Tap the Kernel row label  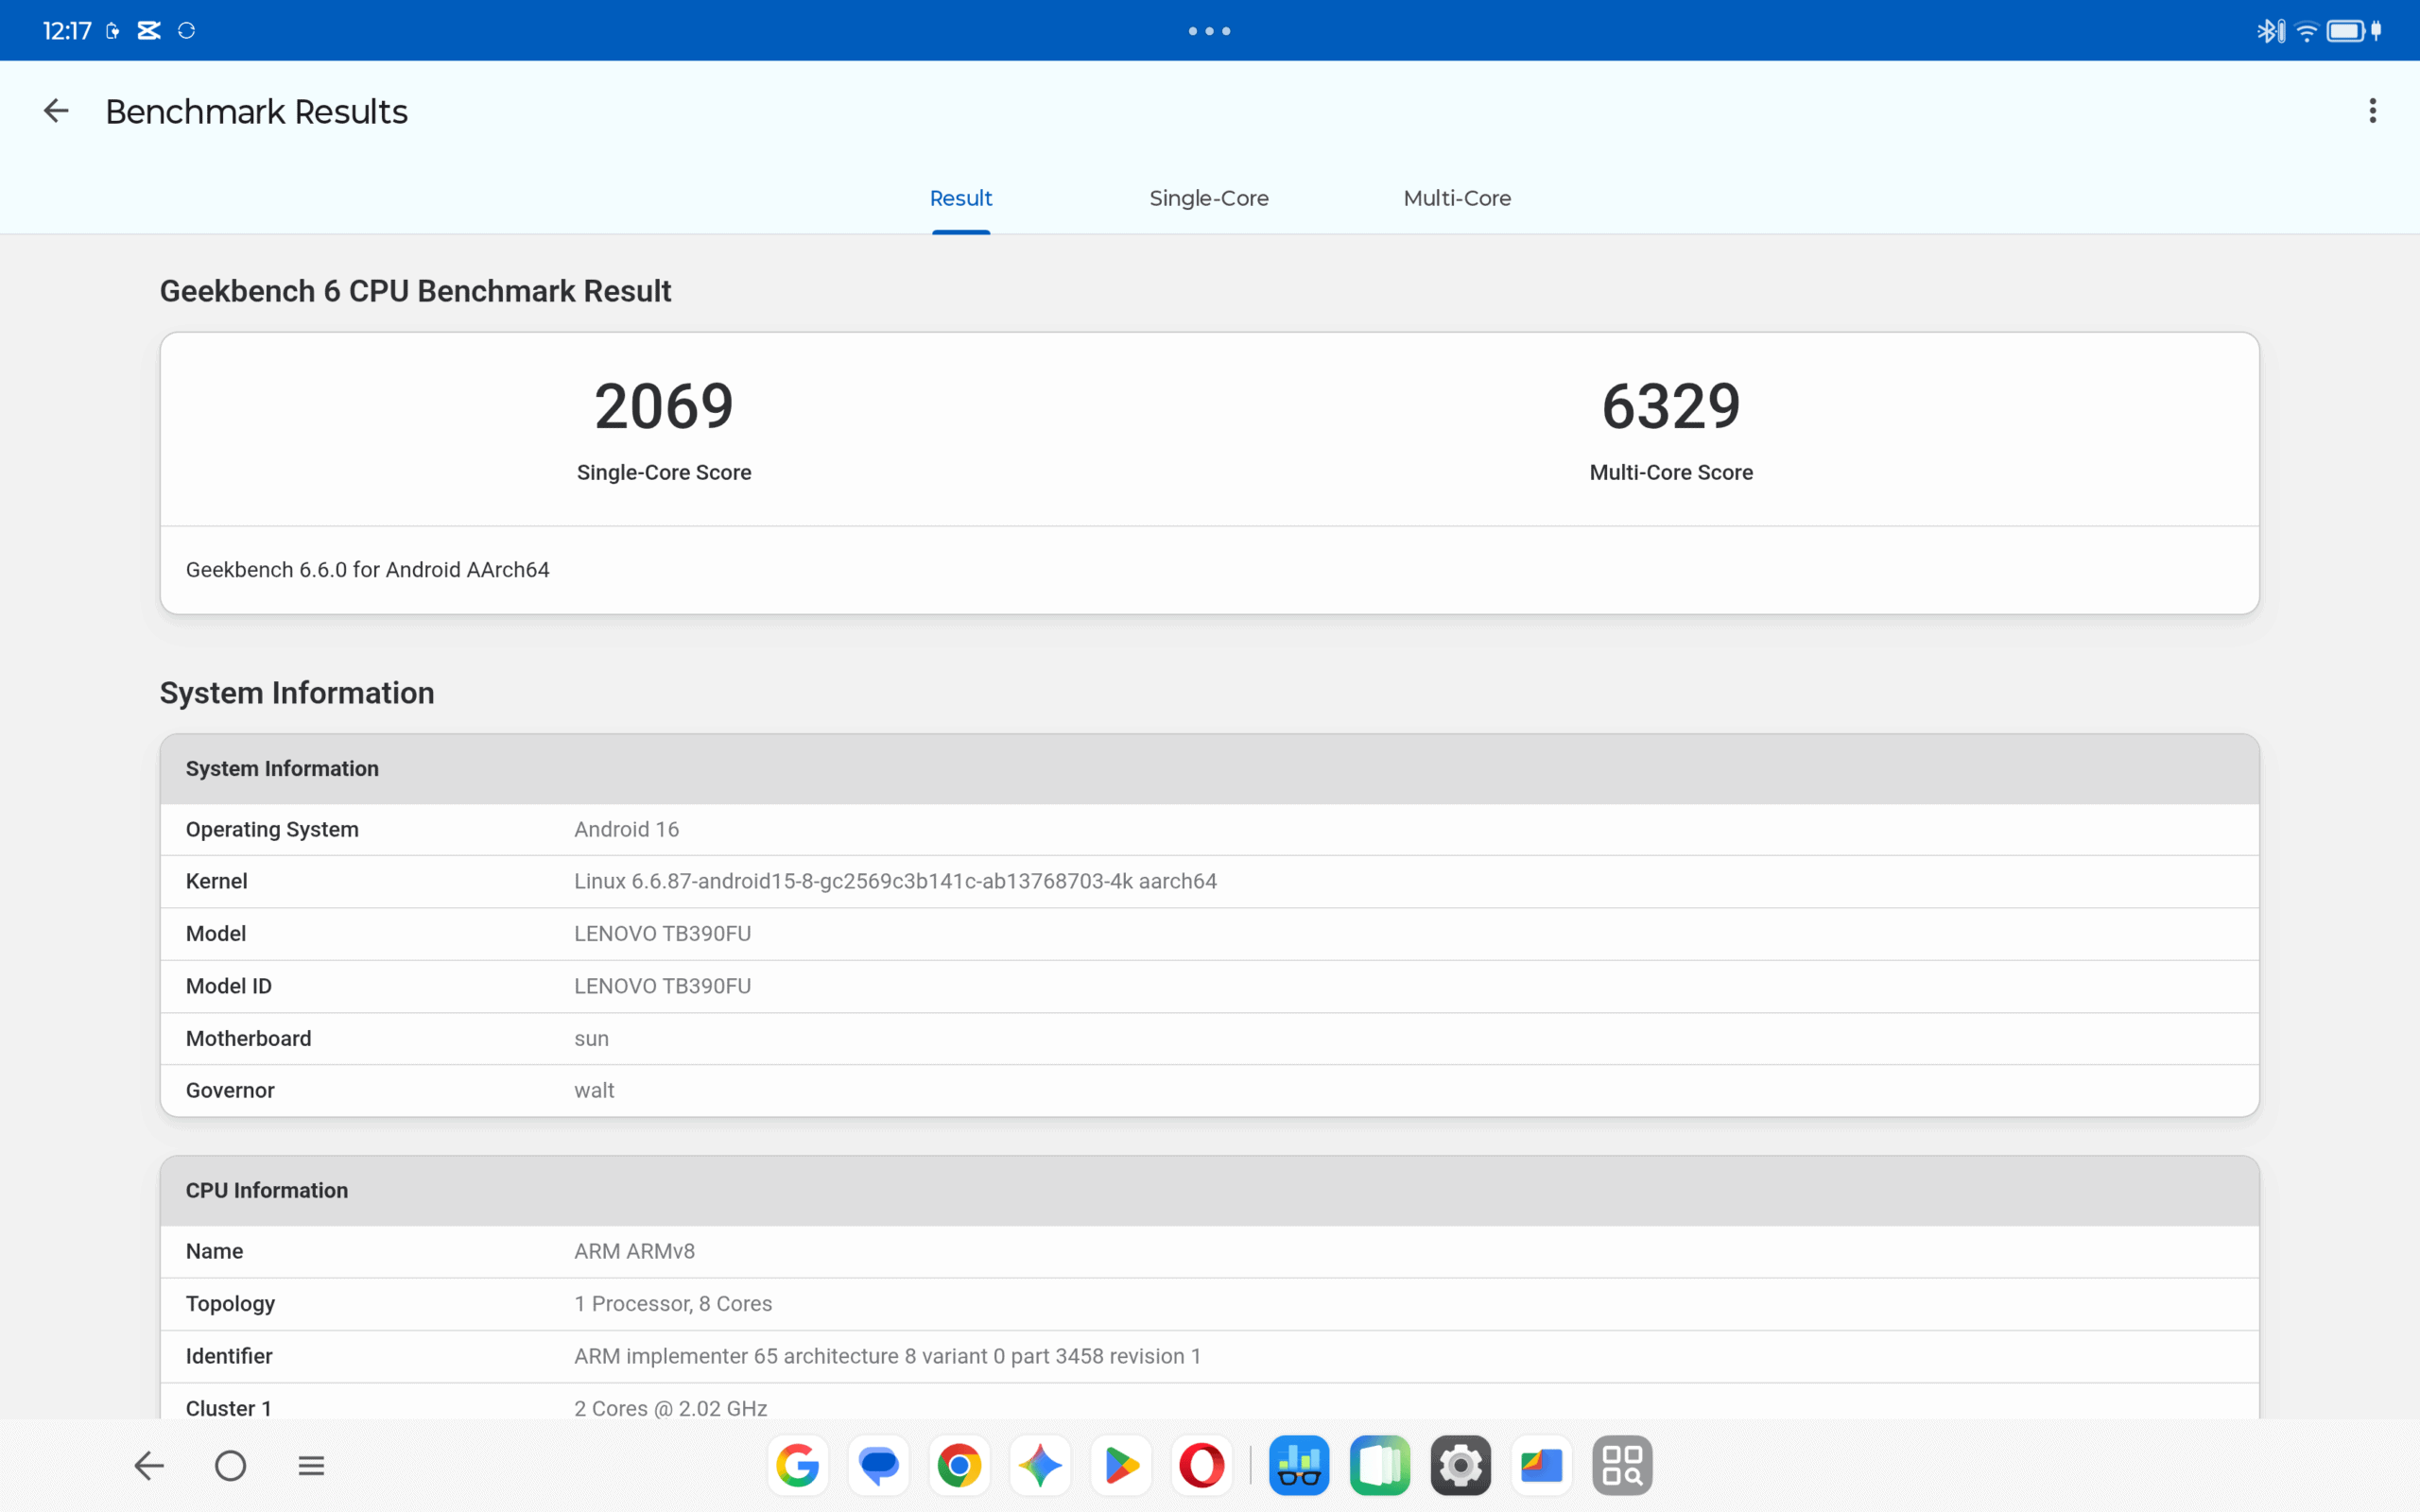click(x=216, y=881)
